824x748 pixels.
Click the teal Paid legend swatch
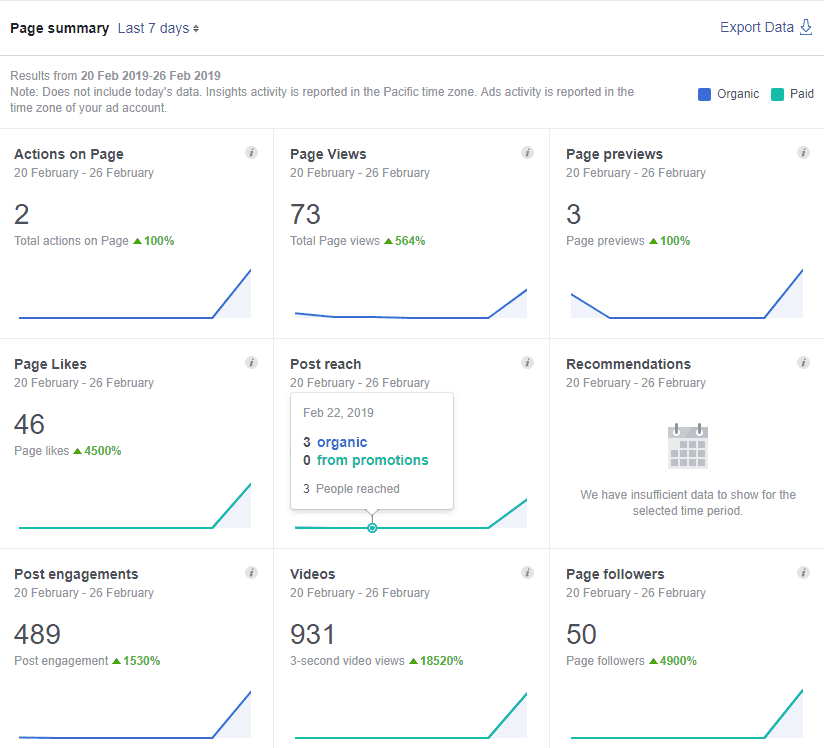(x=779, y=94)
